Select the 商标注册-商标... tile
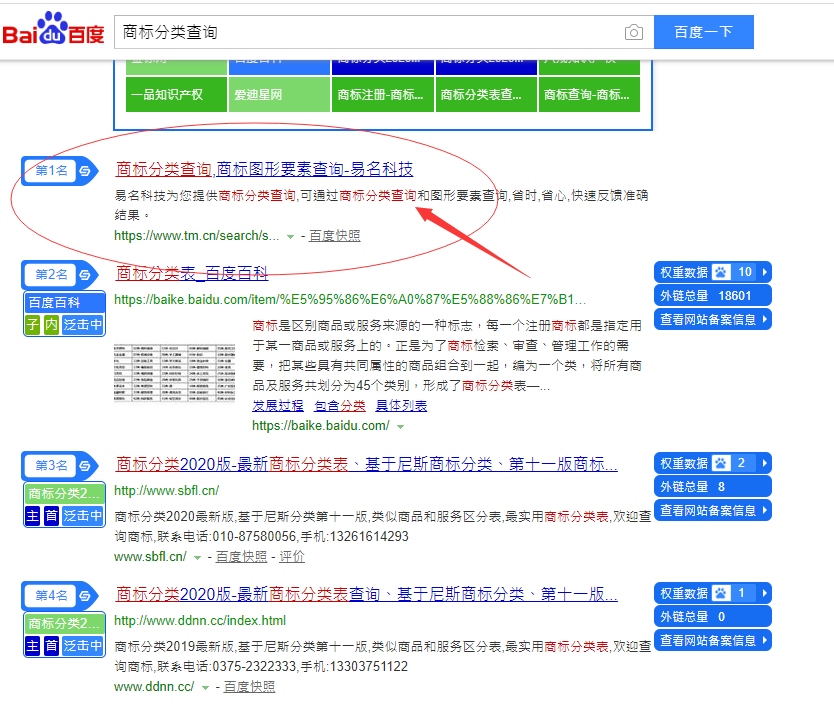This screenshot has width=834, height=707. point(382,95)
